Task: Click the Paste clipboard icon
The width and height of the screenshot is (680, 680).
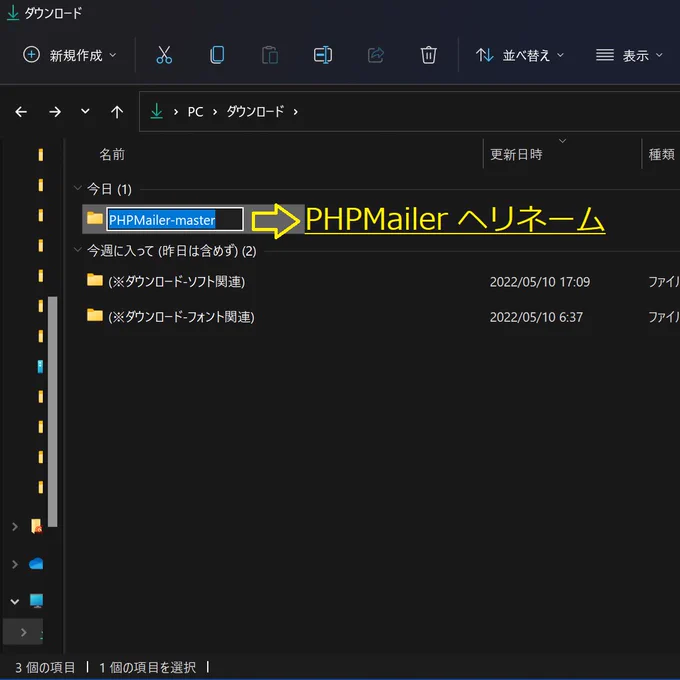Action: [270, 55]
